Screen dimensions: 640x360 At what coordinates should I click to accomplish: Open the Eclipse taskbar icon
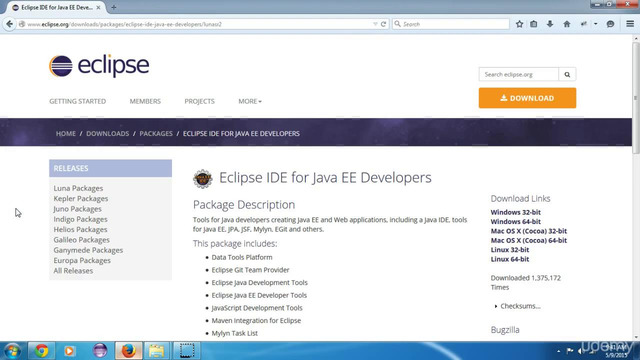pyautogui.click(x=100, y=351)
